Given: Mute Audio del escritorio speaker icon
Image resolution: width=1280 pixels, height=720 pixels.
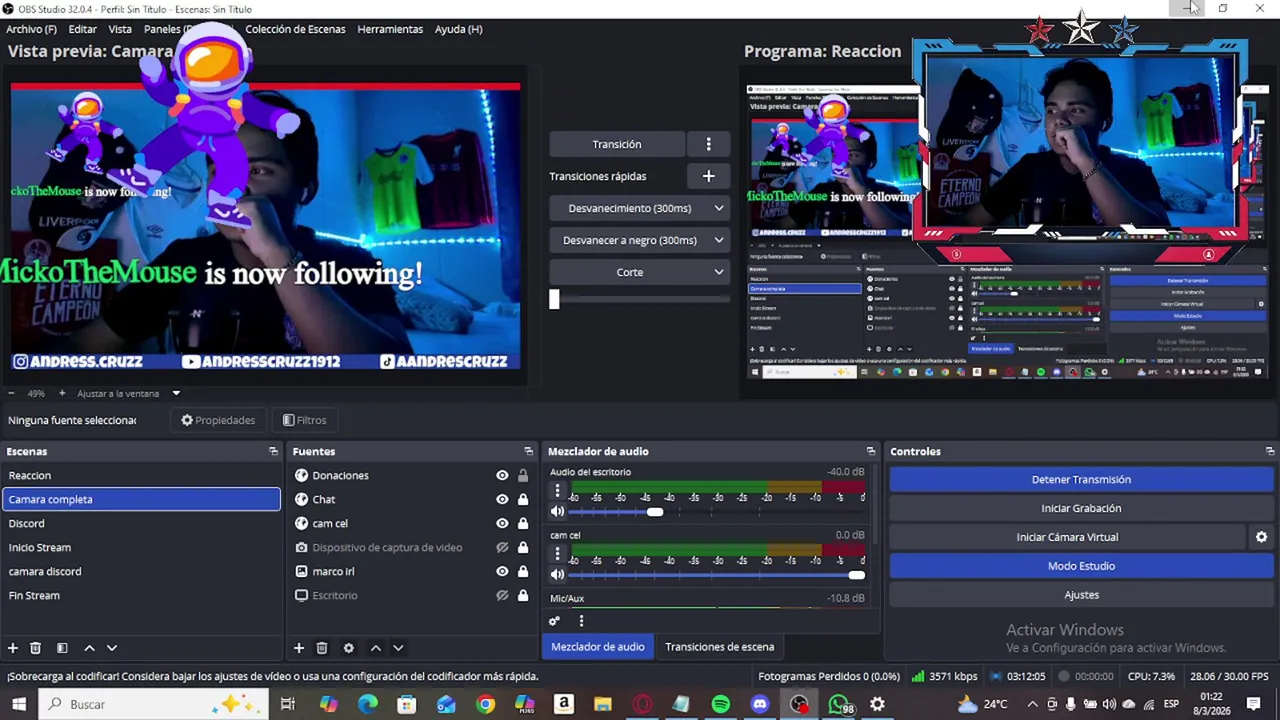Looking at the screenshot, I should coord(557,511).
